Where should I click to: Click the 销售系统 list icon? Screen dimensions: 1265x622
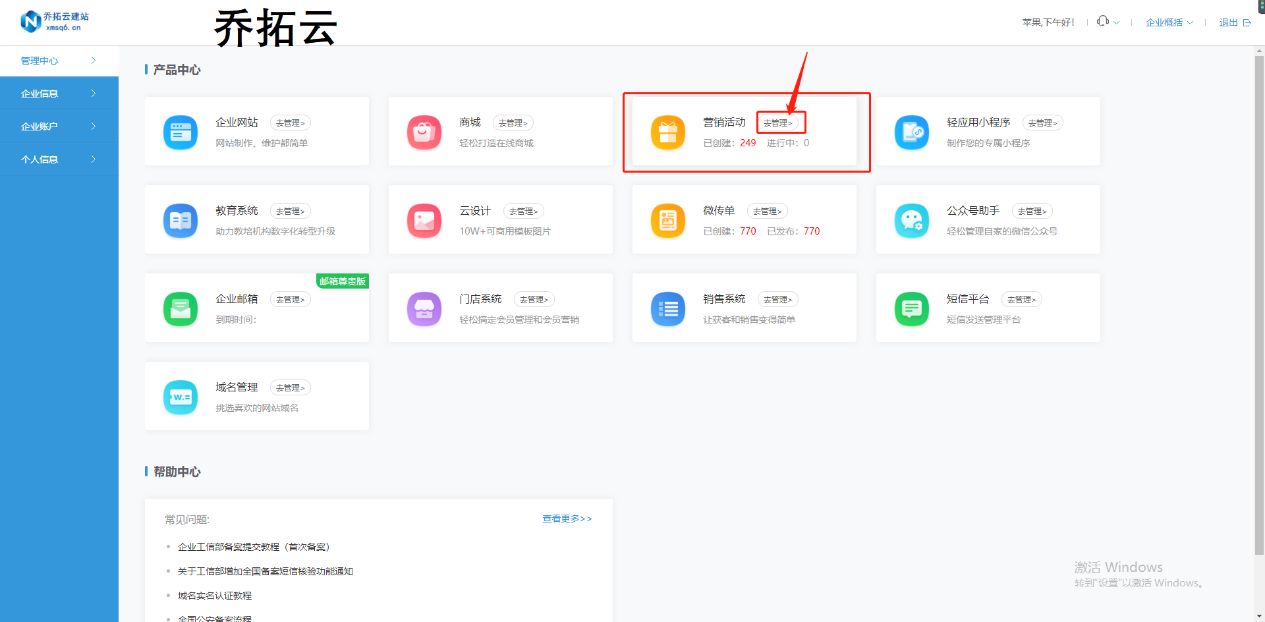(668, 308)
